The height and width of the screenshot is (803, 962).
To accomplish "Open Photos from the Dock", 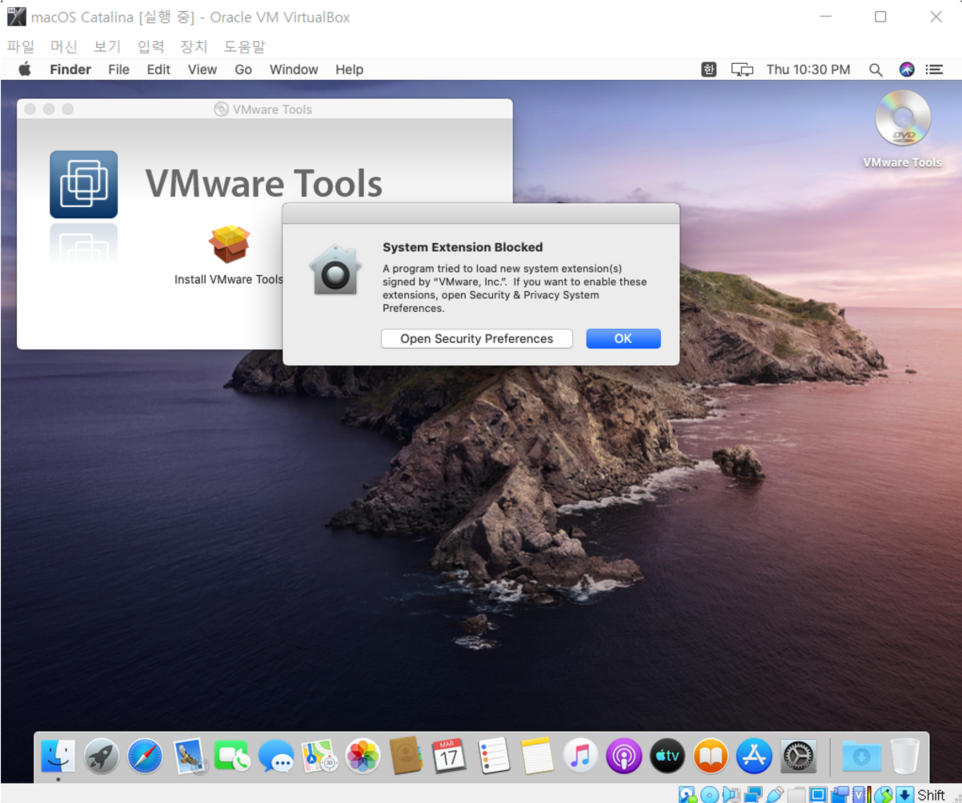I will click(363, 756).
